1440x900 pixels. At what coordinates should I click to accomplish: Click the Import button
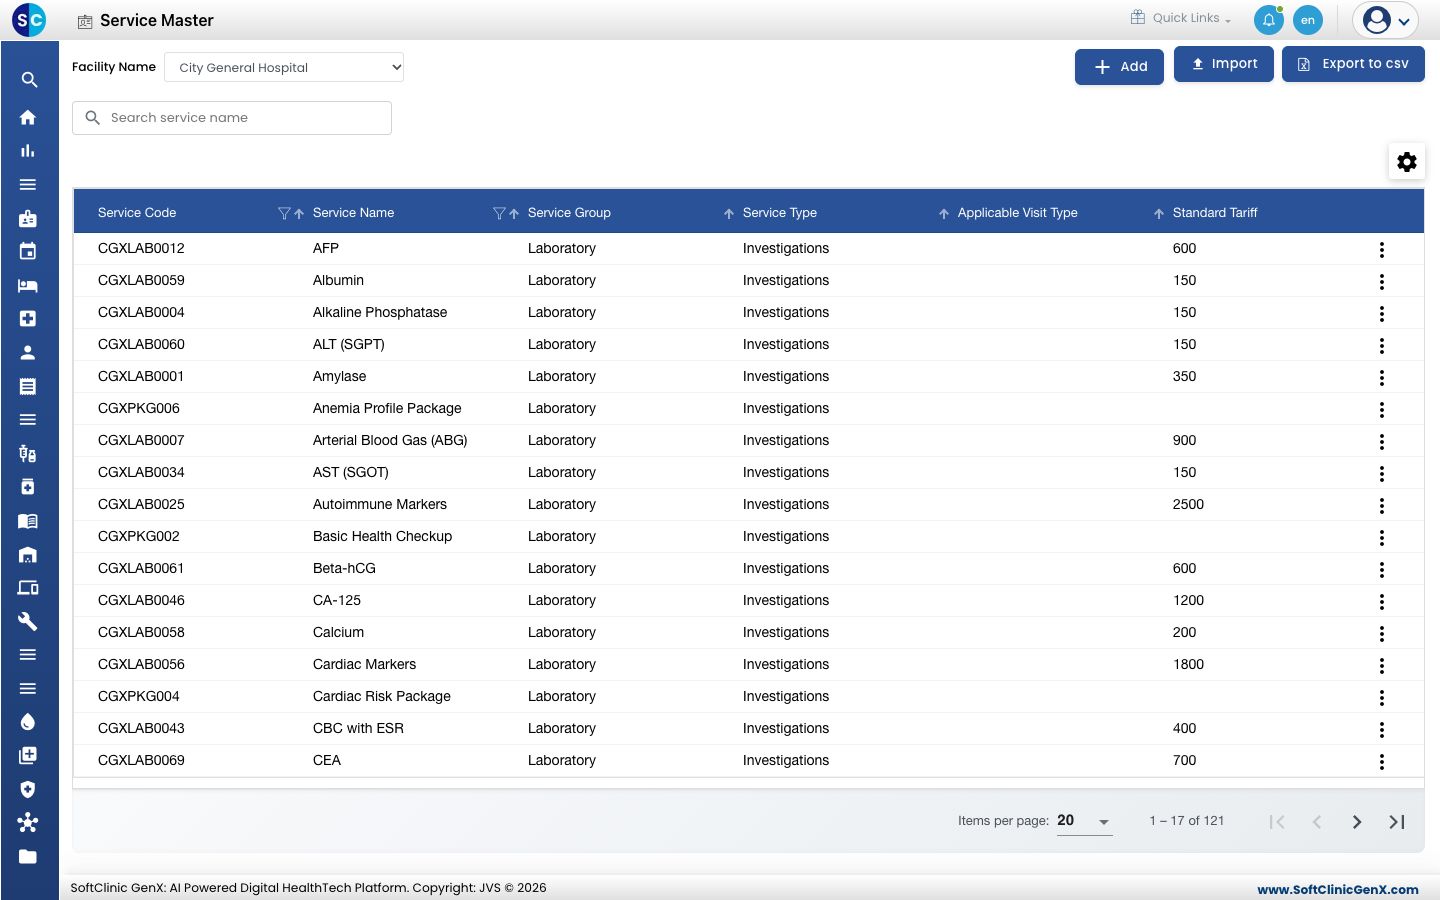(x=1224, y=64)
